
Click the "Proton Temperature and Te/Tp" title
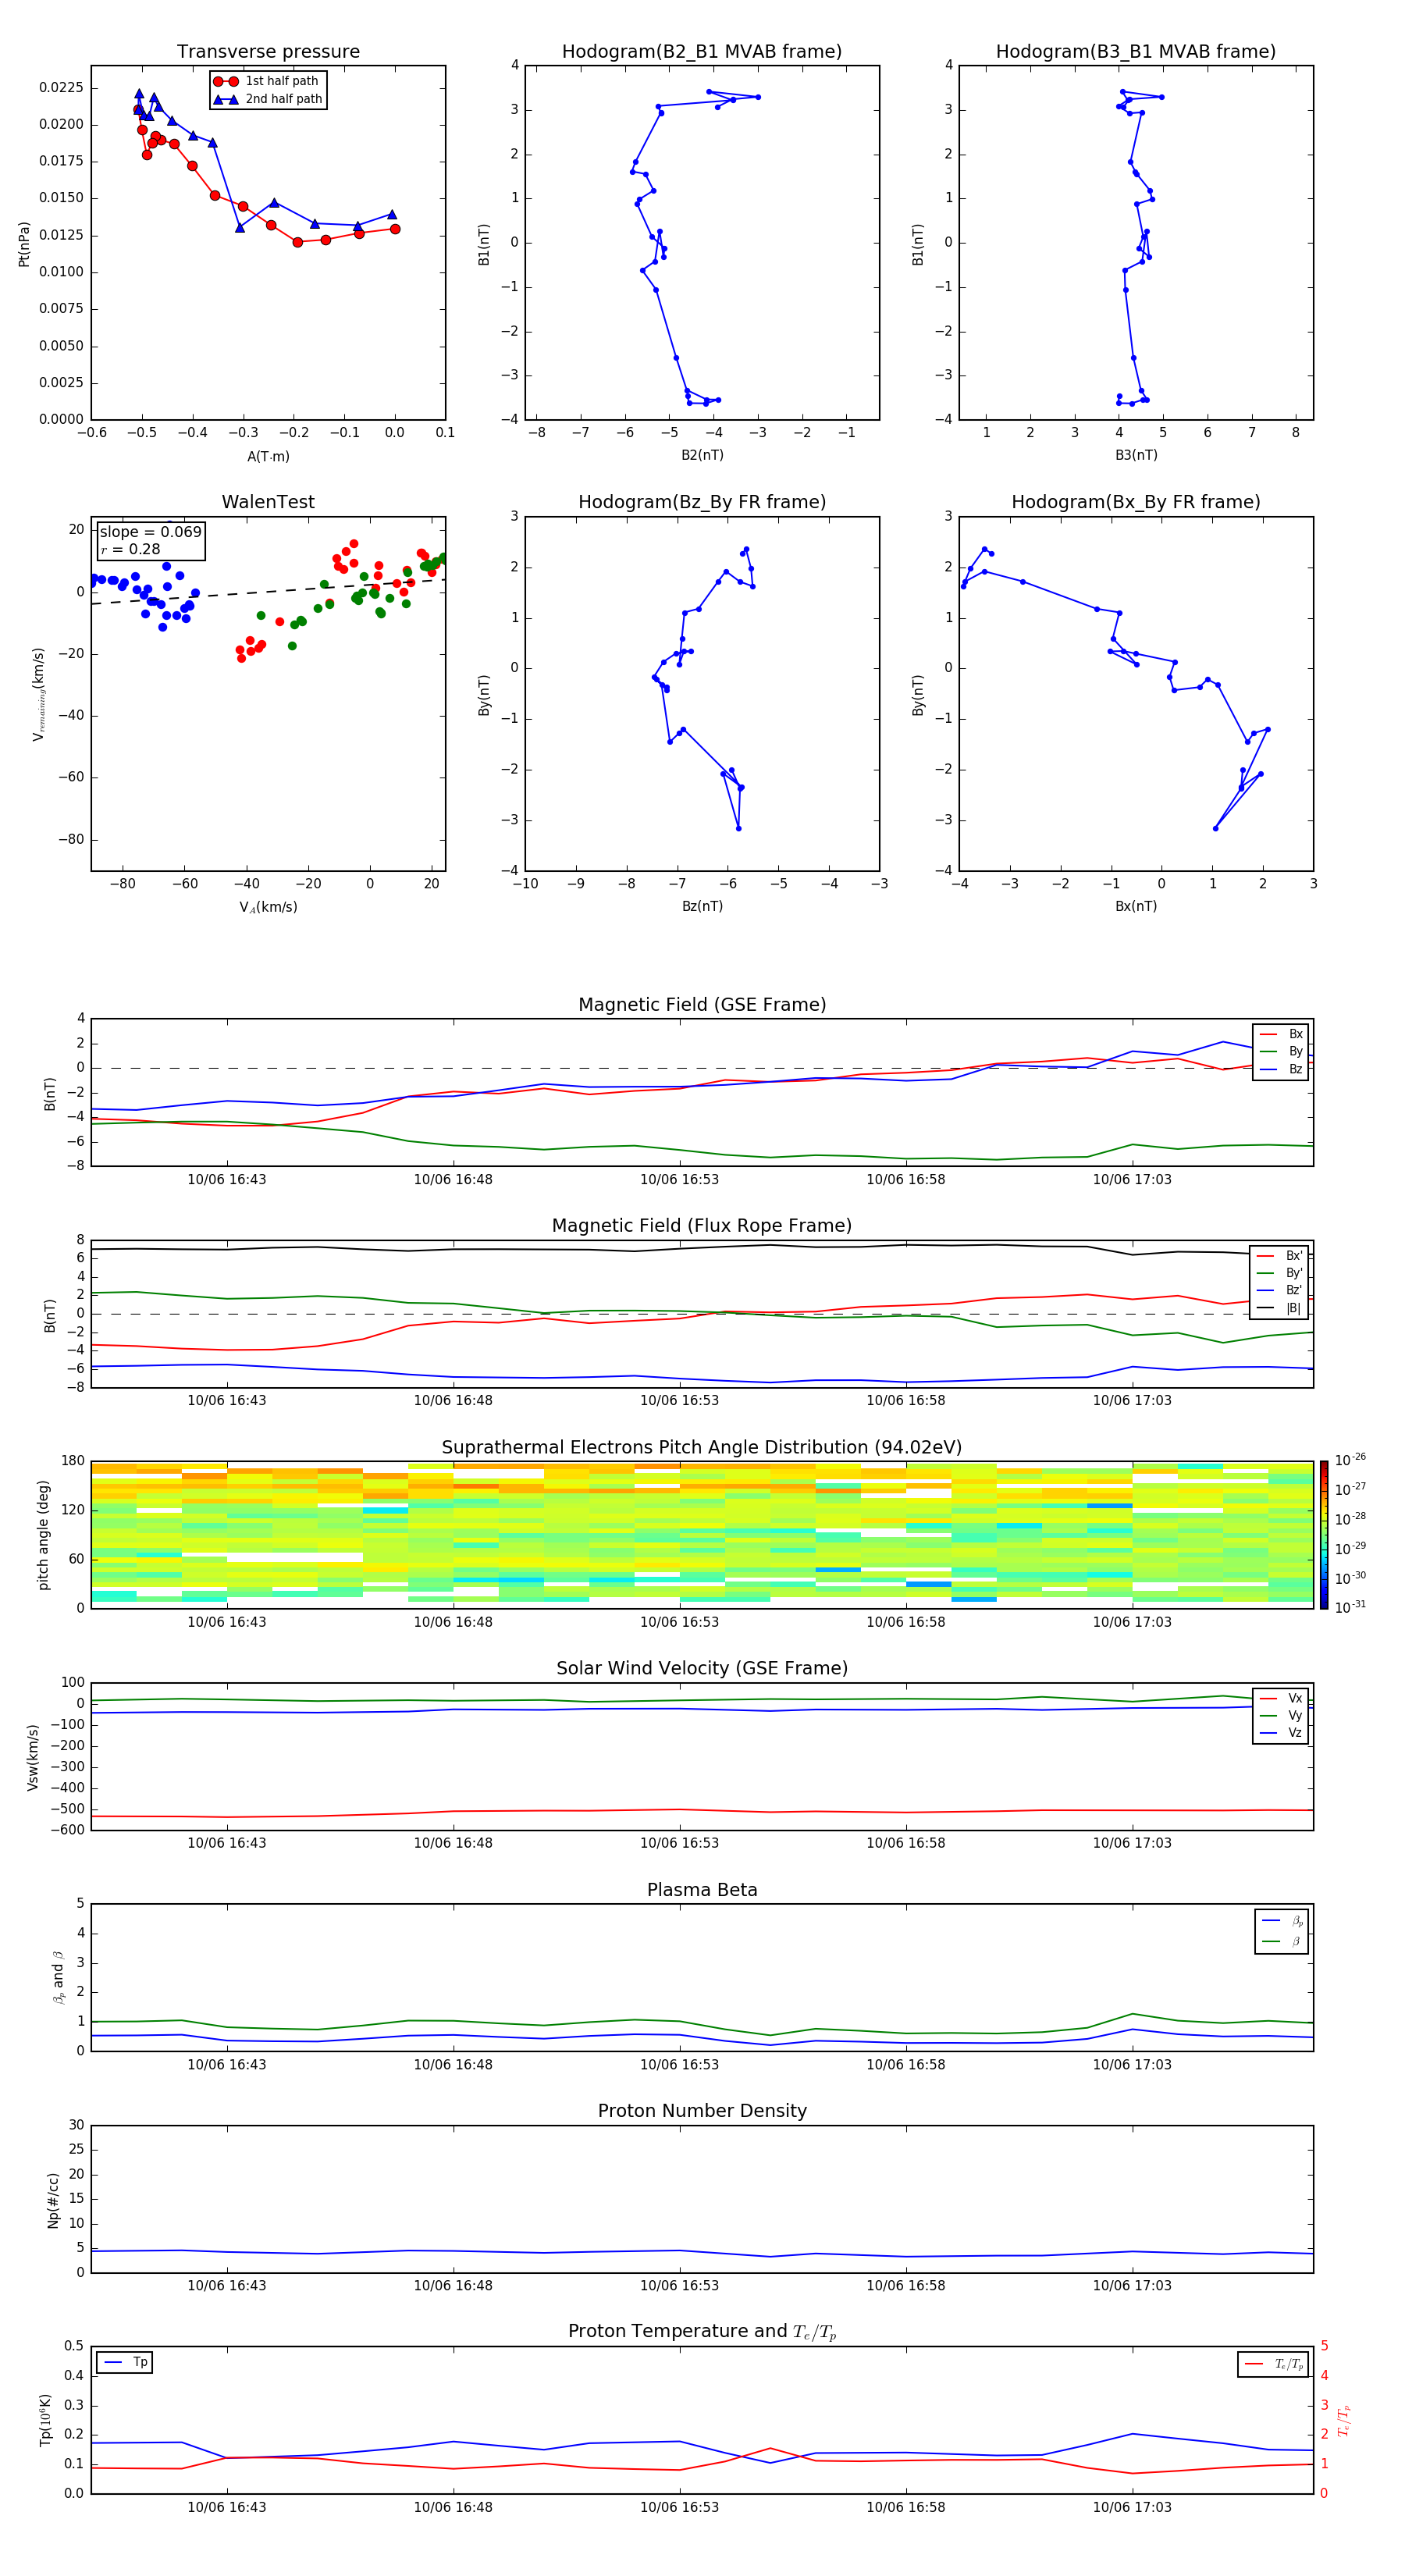(702, 2332)
